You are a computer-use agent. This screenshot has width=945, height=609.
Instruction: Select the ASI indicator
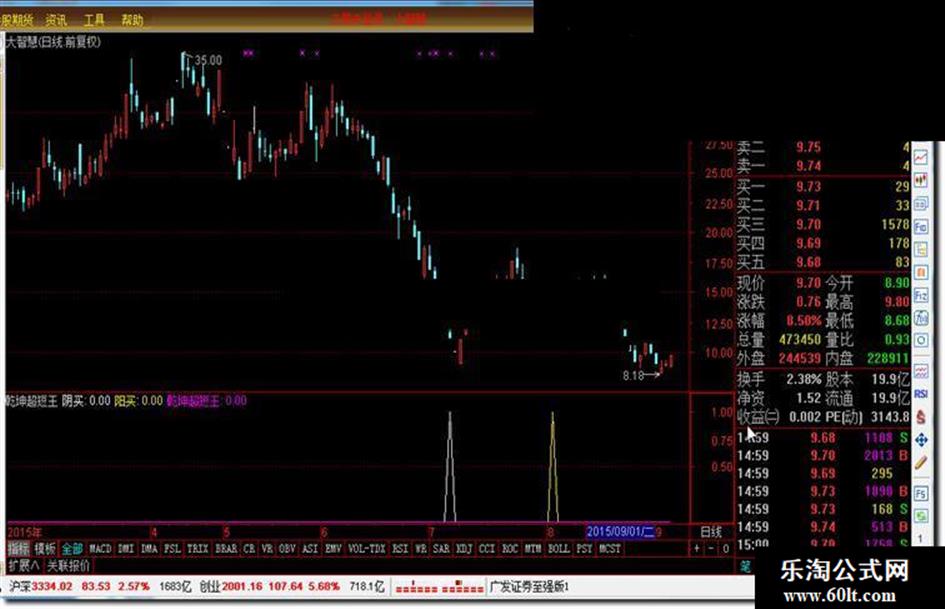tap(310, 549)
